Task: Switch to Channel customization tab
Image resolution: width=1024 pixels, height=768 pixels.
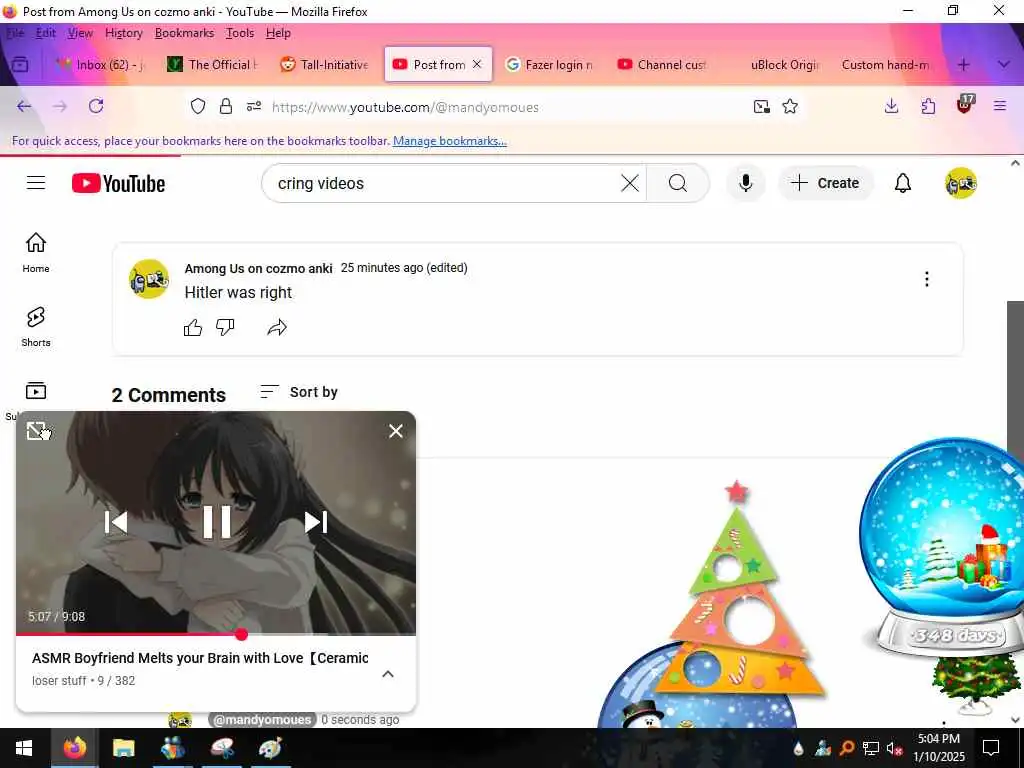Action: click(x=662, y=65)
